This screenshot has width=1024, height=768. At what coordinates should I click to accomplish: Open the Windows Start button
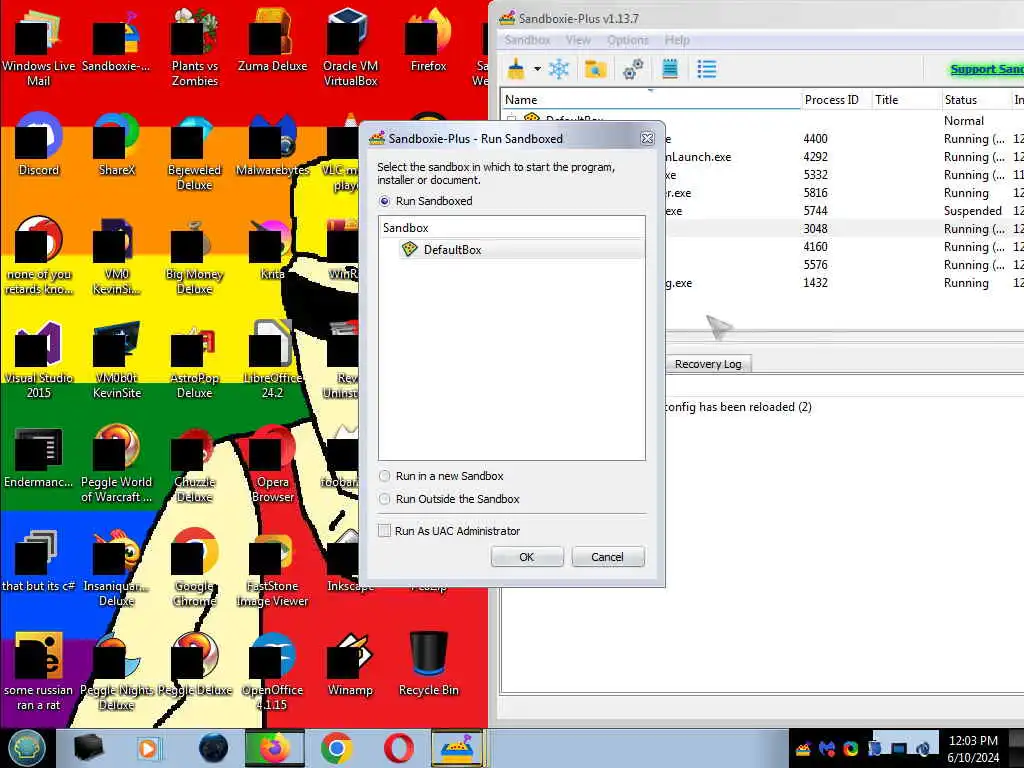tap(26, 748)
